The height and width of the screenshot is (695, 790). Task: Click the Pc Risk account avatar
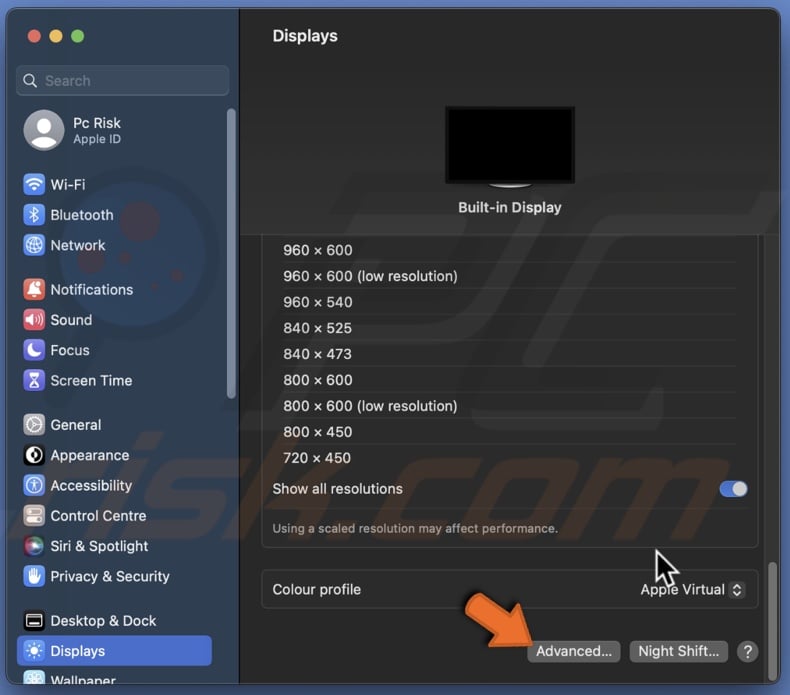click(x=44, y=130)
